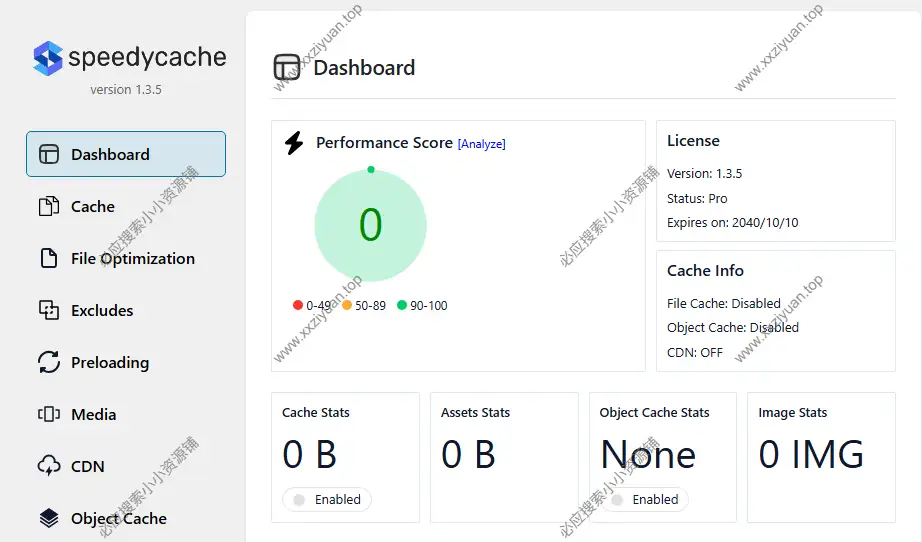
Task: Click the lightning bolt Performance Score icon
Action: tap(294, 143)
